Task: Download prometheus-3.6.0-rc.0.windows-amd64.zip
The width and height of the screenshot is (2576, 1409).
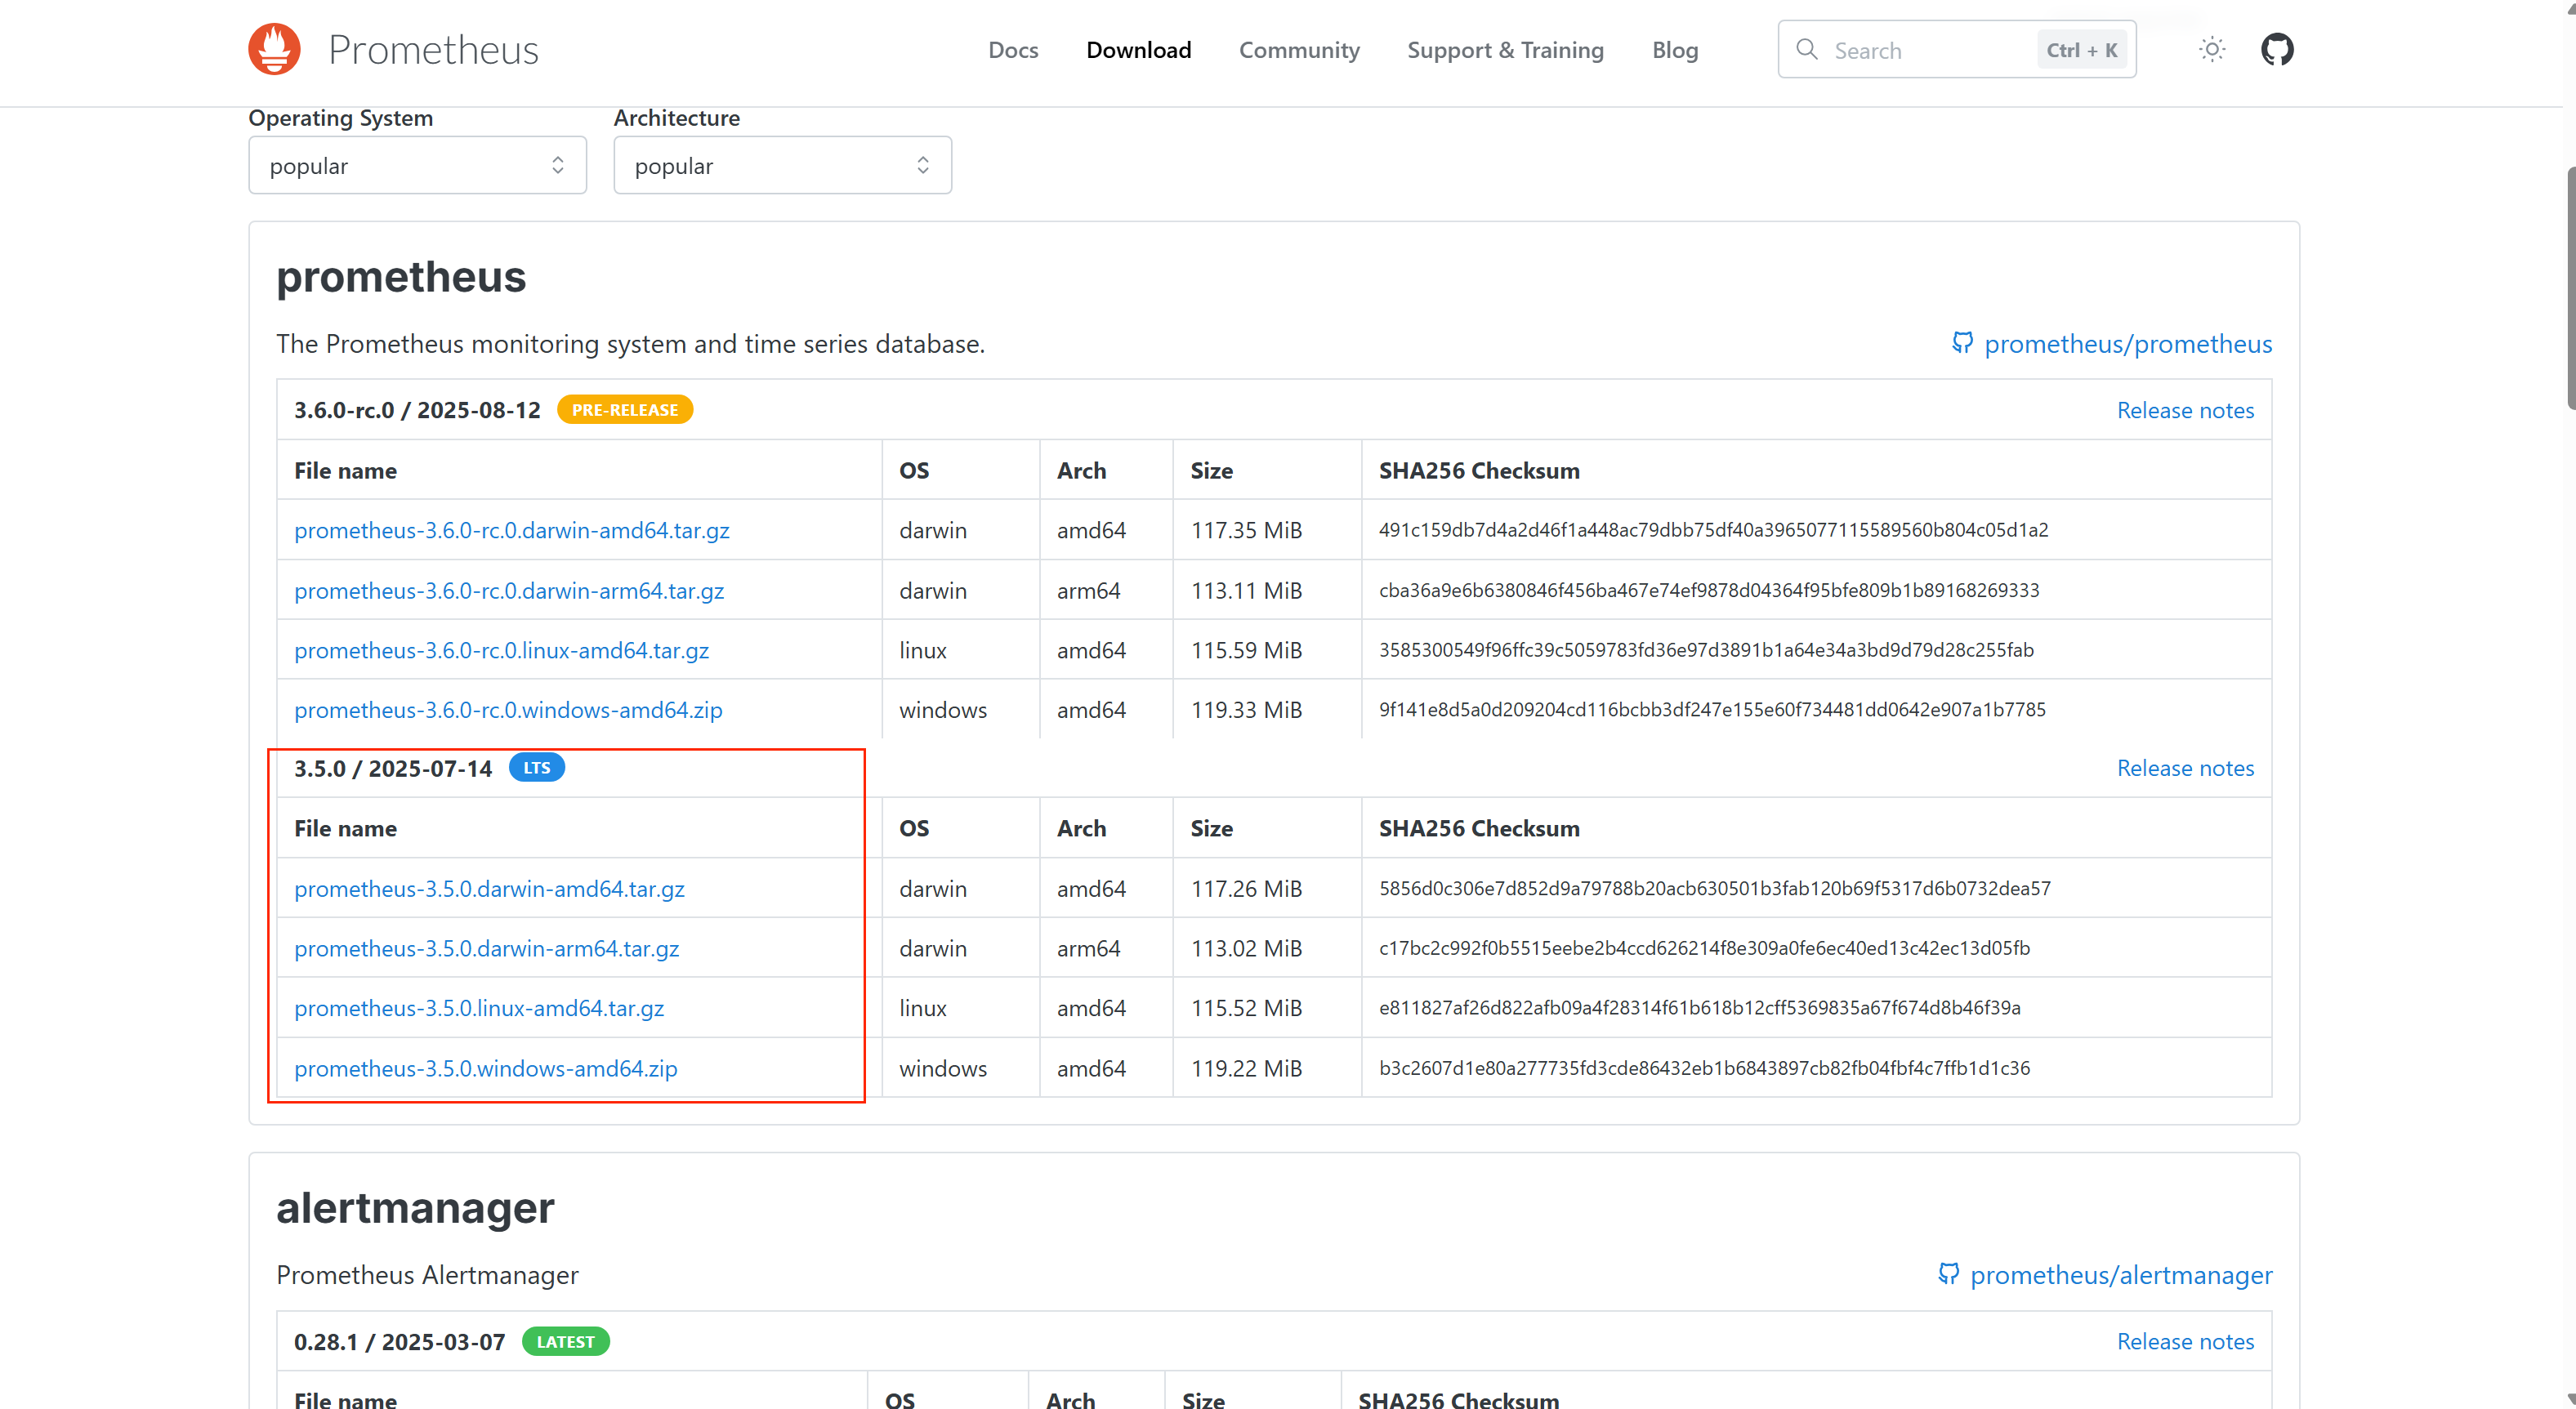Action: tap(508, 710)
